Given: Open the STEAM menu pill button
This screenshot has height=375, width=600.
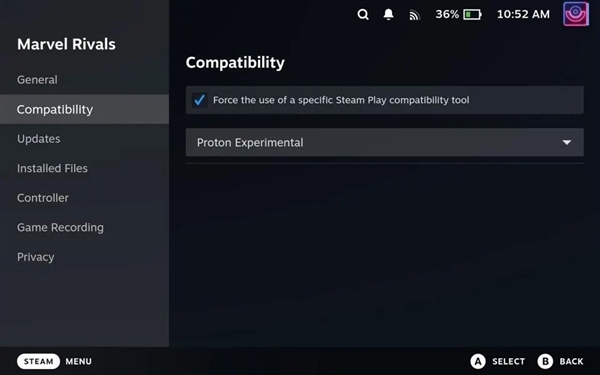Looking at the screenshot, I should (38, 361).
